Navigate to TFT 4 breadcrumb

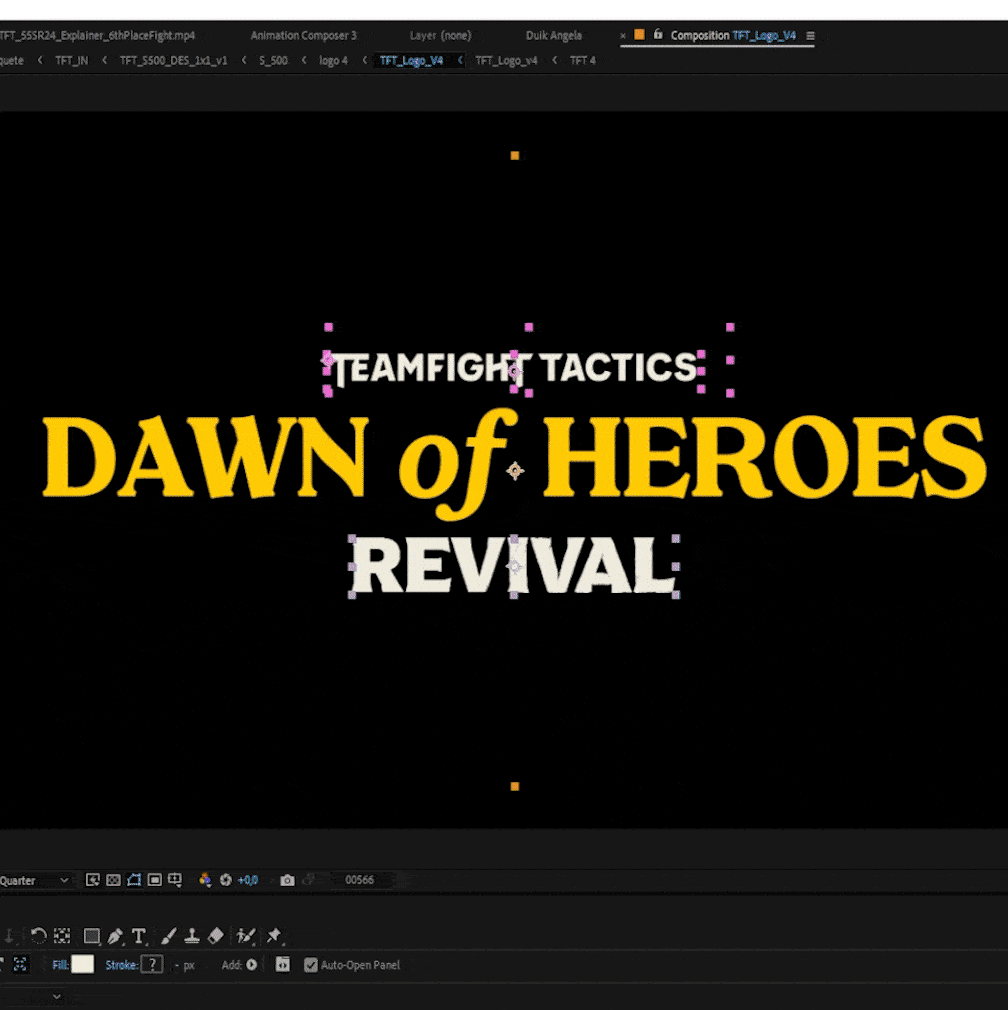tap(583, 61)
